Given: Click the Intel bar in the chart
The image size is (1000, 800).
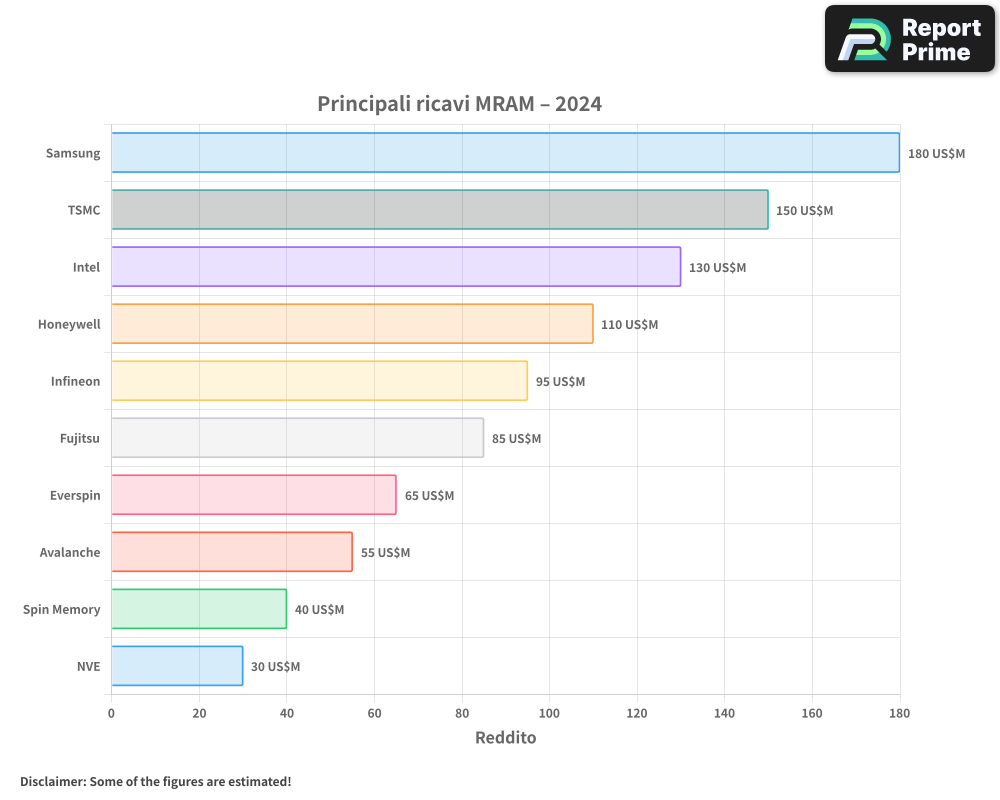Looking at the screenshot, I should pos(395,267).
